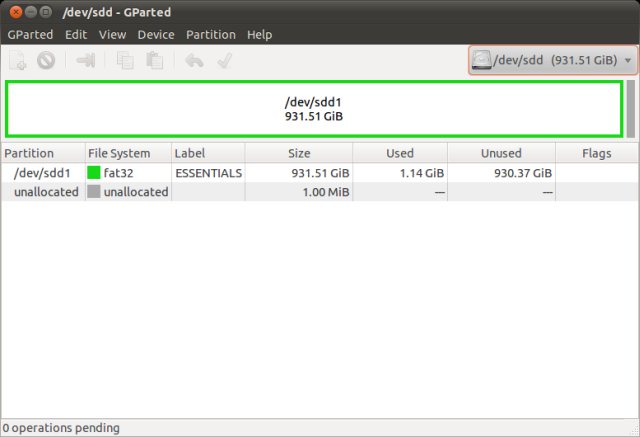This screenshot has width=640, height=437.
Task: Click the New partition toolbar icon
Action: 18,61
